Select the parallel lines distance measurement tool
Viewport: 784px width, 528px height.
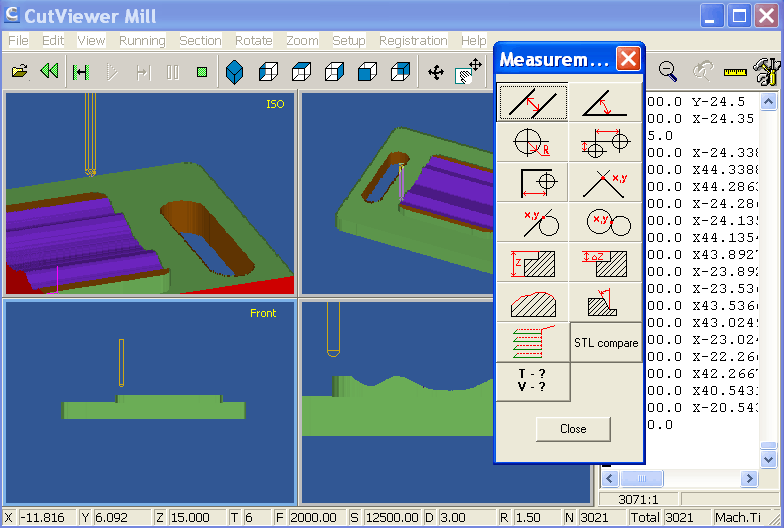coord(532,102)
